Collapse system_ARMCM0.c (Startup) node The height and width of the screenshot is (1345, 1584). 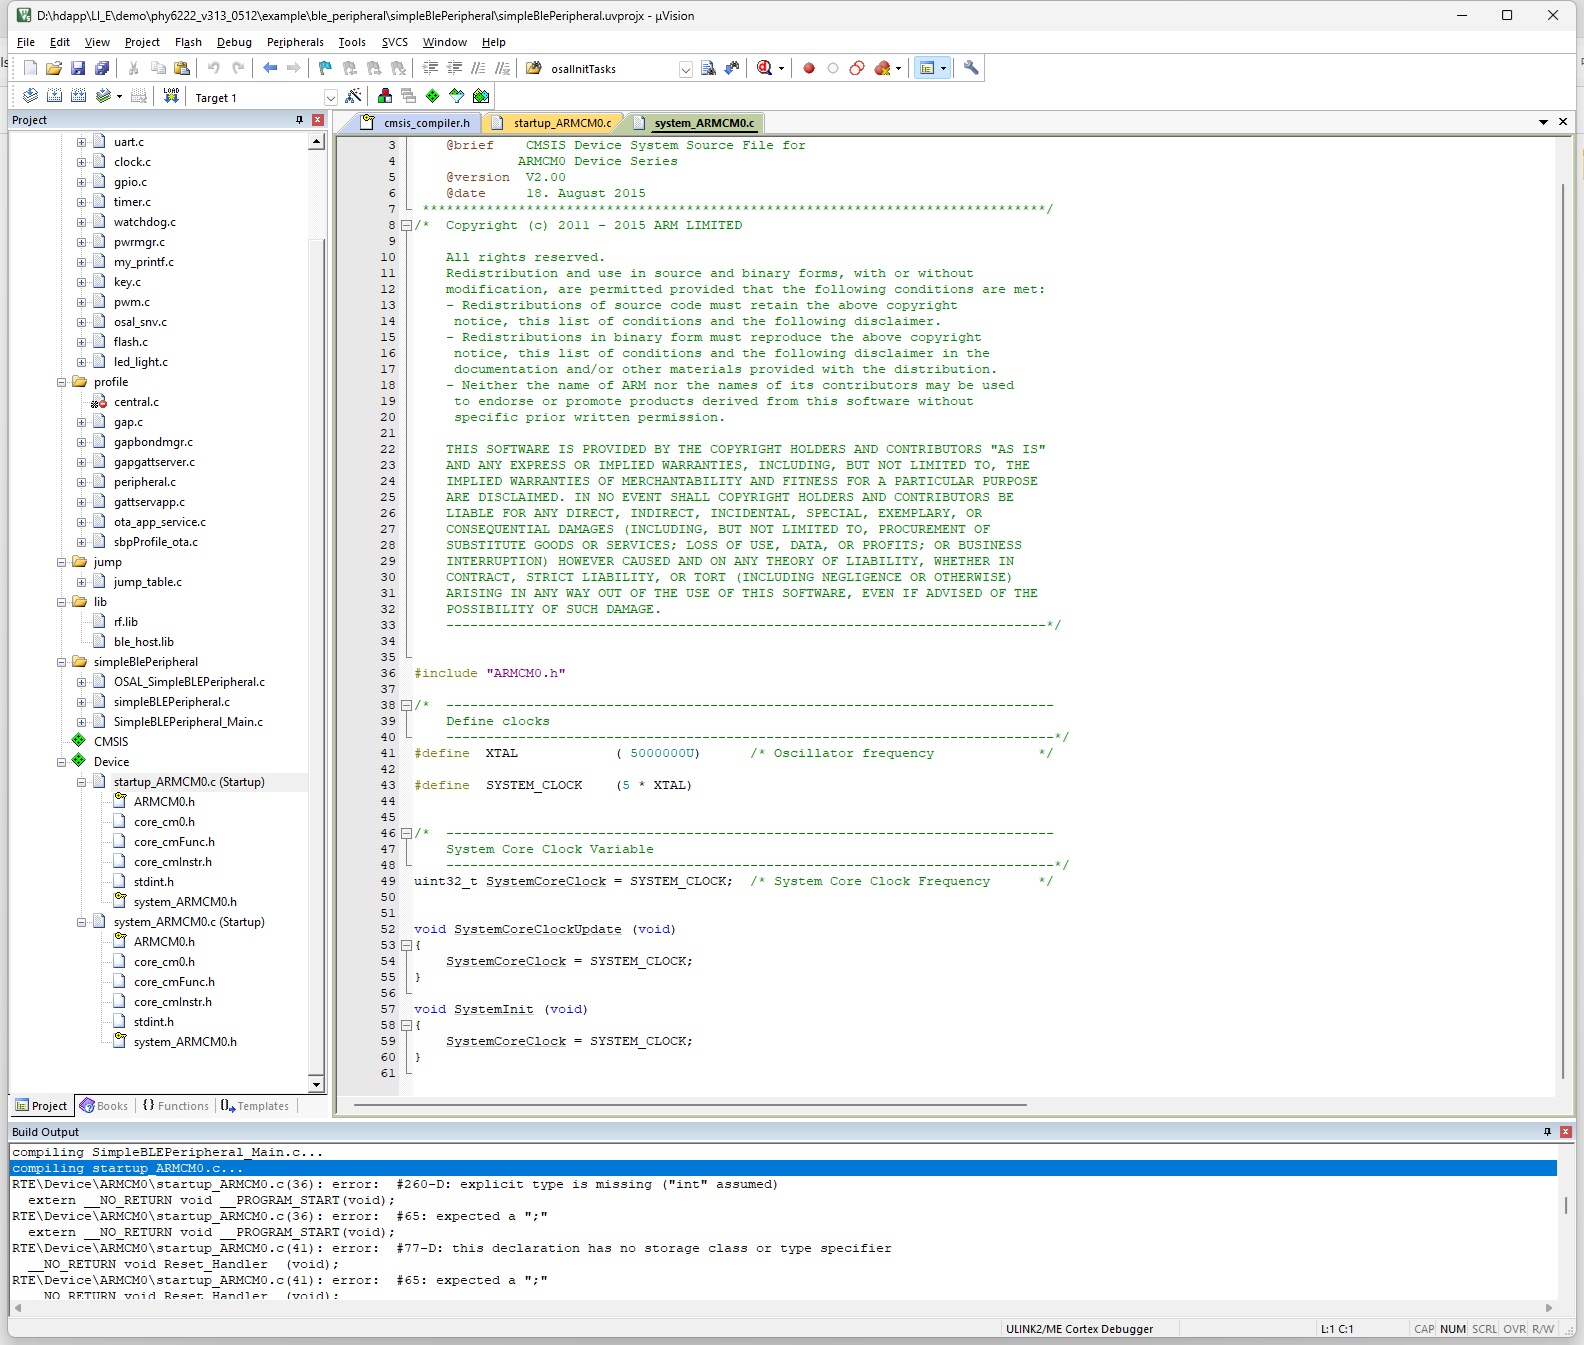(82, 922)
